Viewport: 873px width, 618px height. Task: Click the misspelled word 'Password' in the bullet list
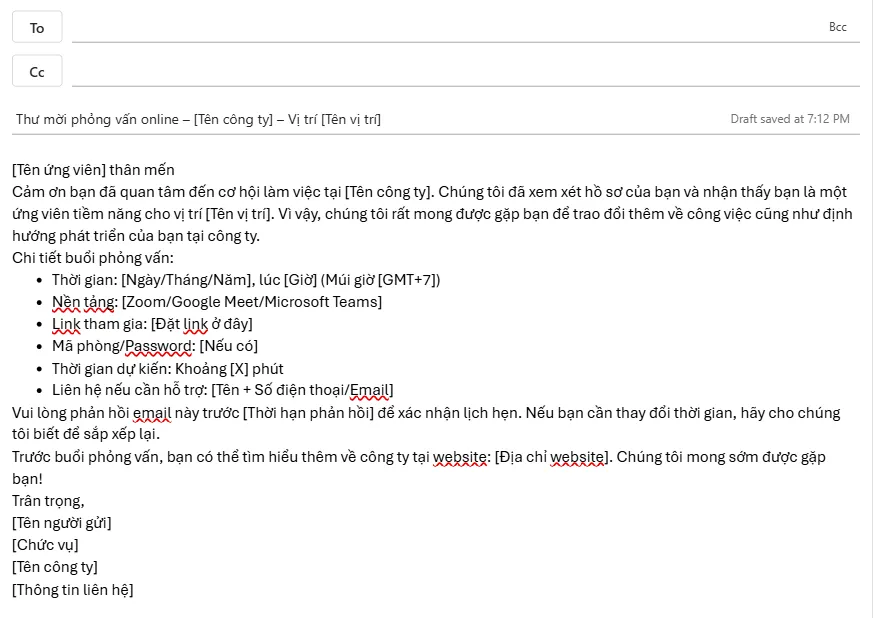(x=158, y=346)
